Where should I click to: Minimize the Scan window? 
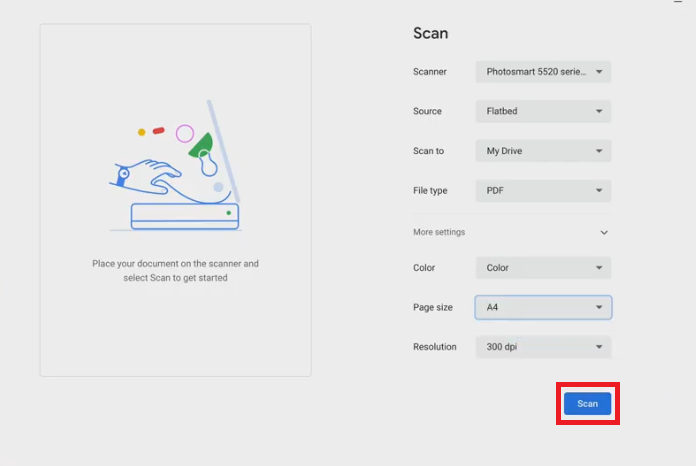[x=678, y=2]
